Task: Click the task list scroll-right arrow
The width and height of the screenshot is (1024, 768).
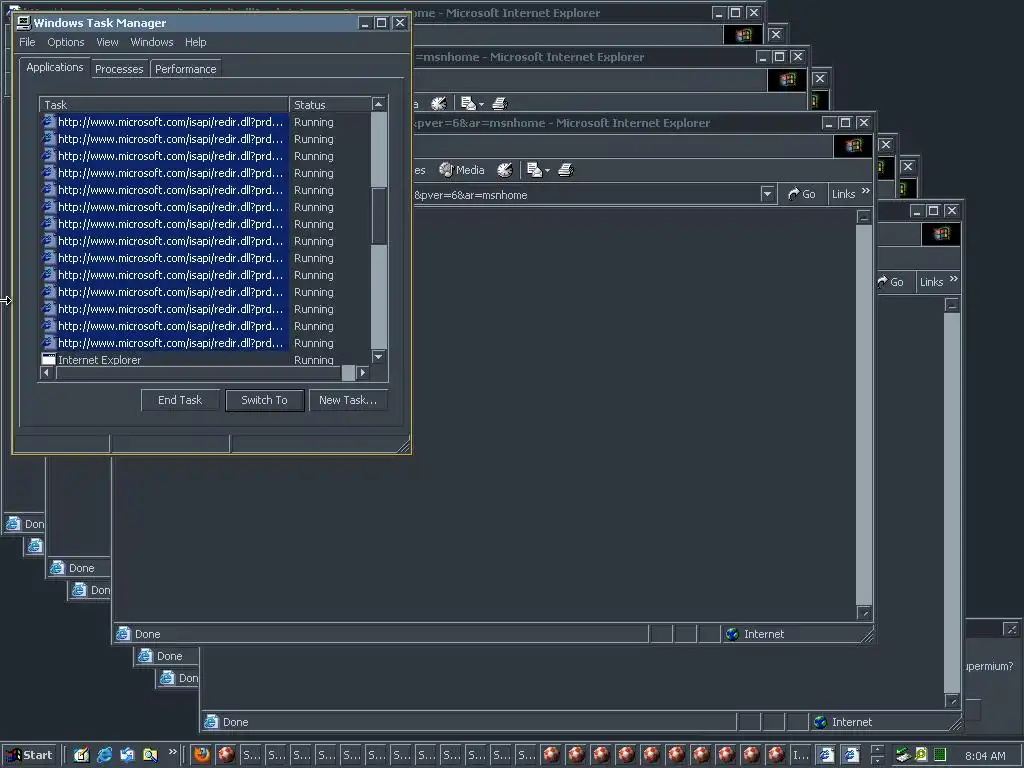Action: (363, 372)
